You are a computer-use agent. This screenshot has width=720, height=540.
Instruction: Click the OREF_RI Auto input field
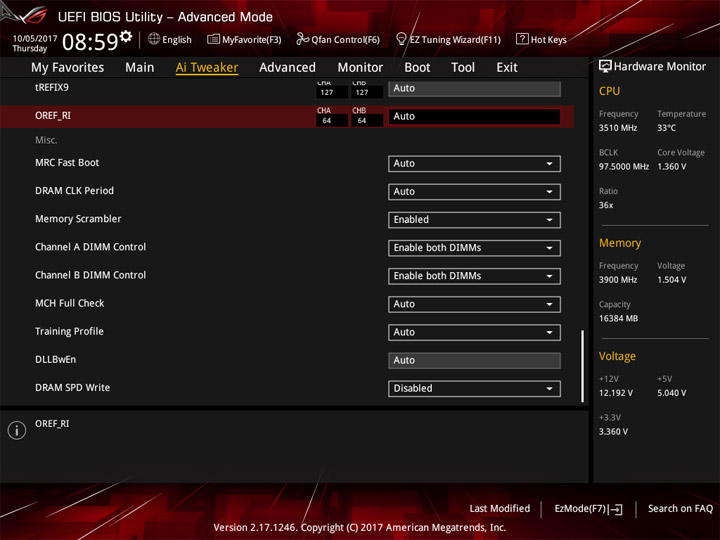[x=474, y=116]
